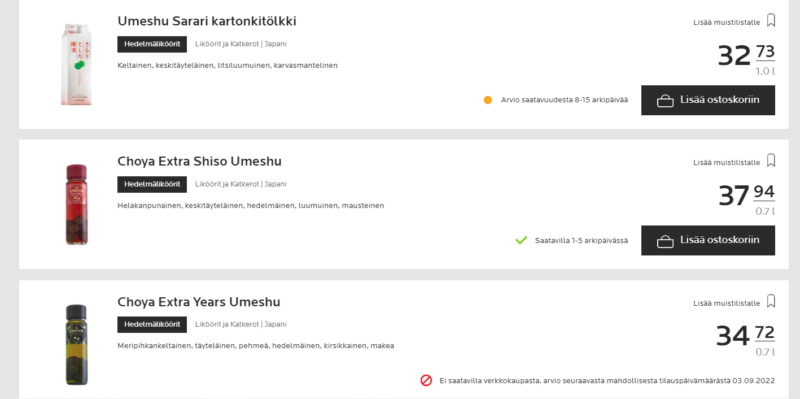Image resolution: width=800 pixels, height=399 pixels.
Task: Open Choya Extra Shiso Umeshu product title
Action: (x=199, y=161)
